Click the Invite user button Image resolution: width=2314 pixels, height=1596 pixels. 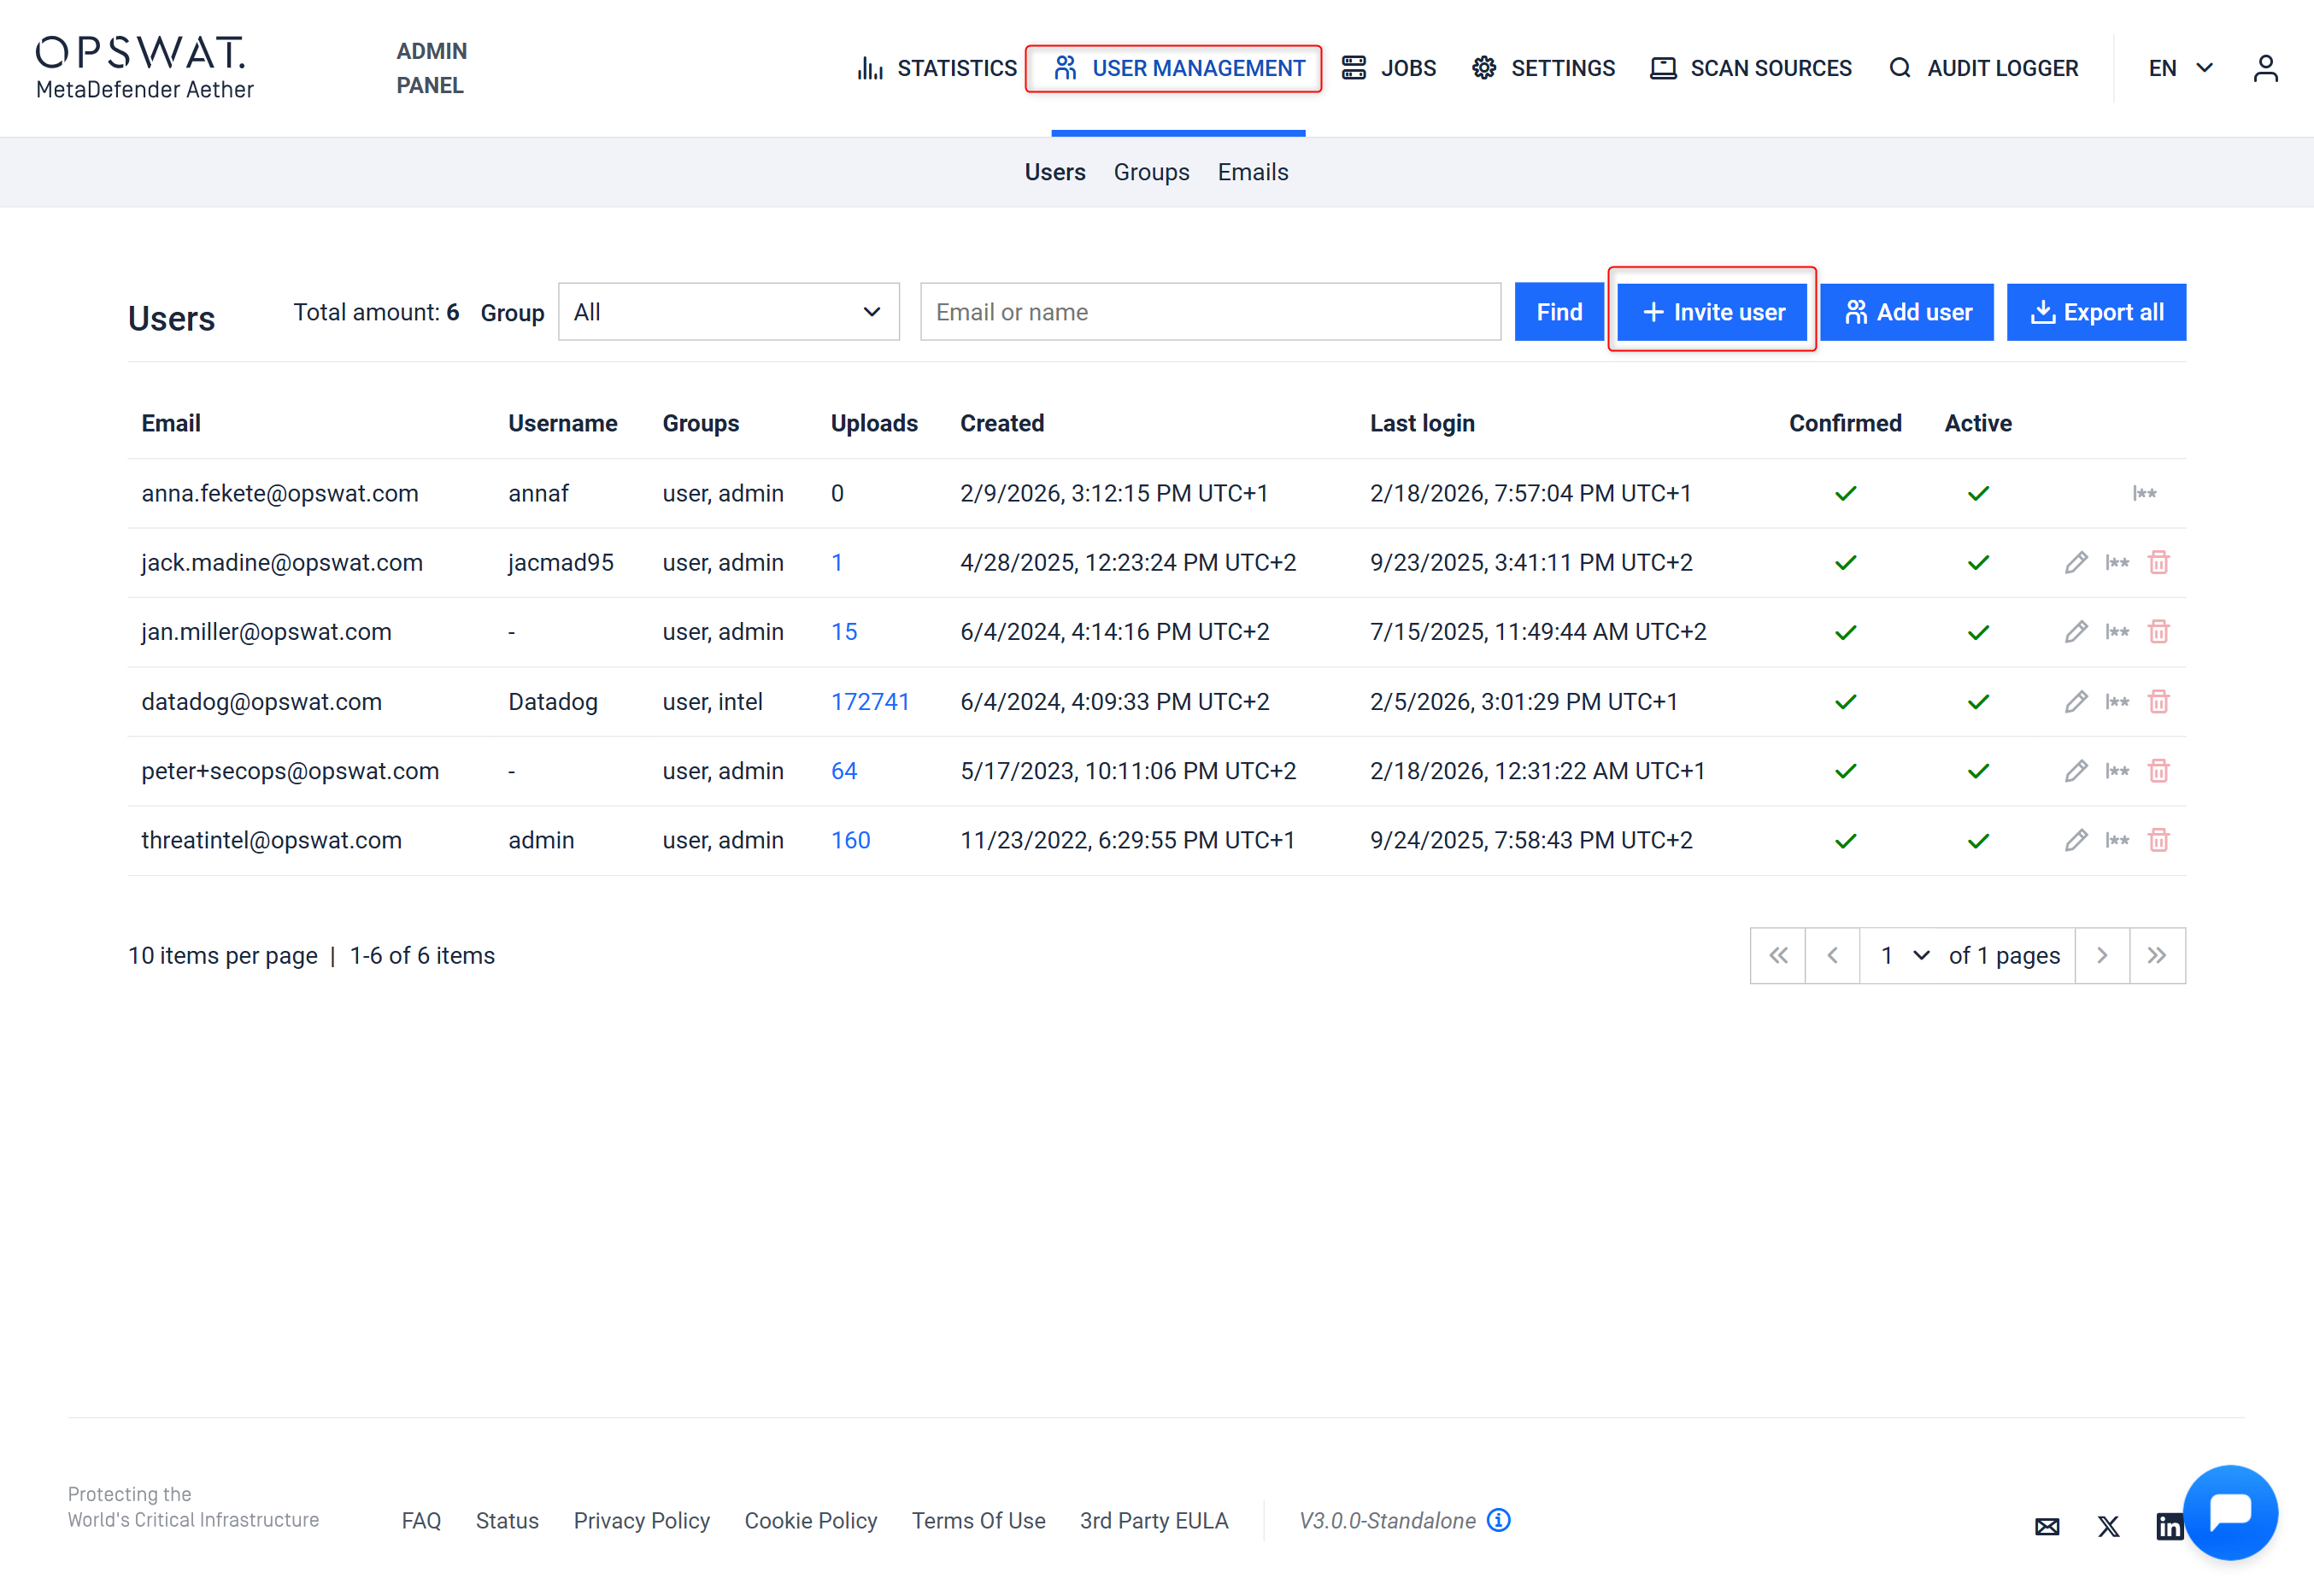(x=1712, y=312)
